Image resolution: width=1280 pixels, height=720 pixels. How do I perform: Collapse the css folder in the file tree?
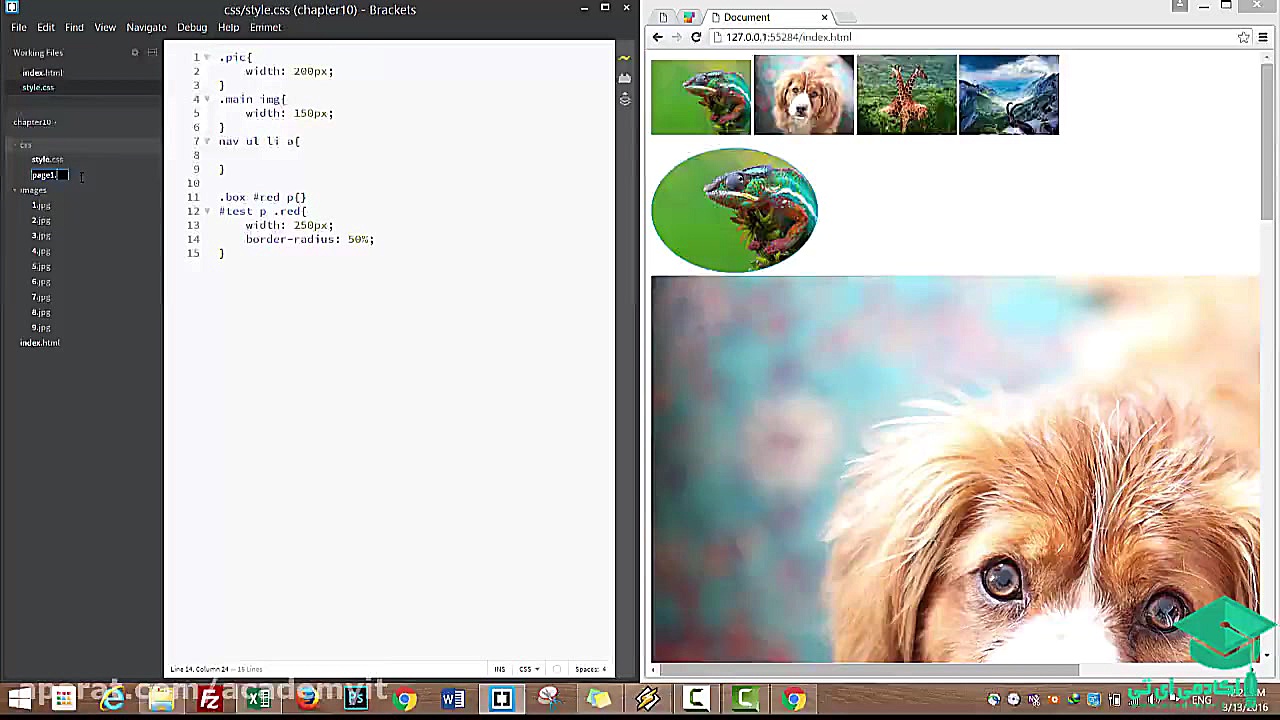coord(15,145)
